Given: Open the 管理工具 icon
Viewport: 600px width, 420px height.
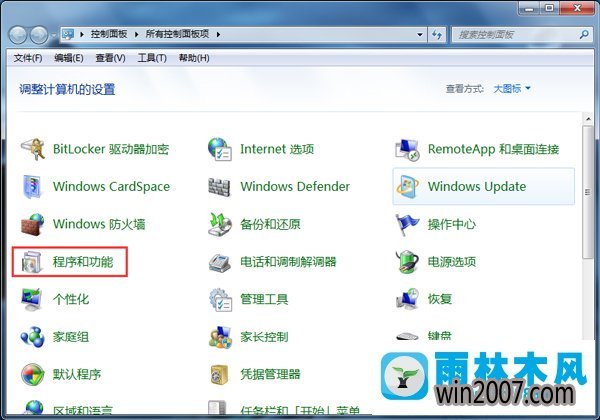Looking at the screenshot, I should [x=220, y=300].
